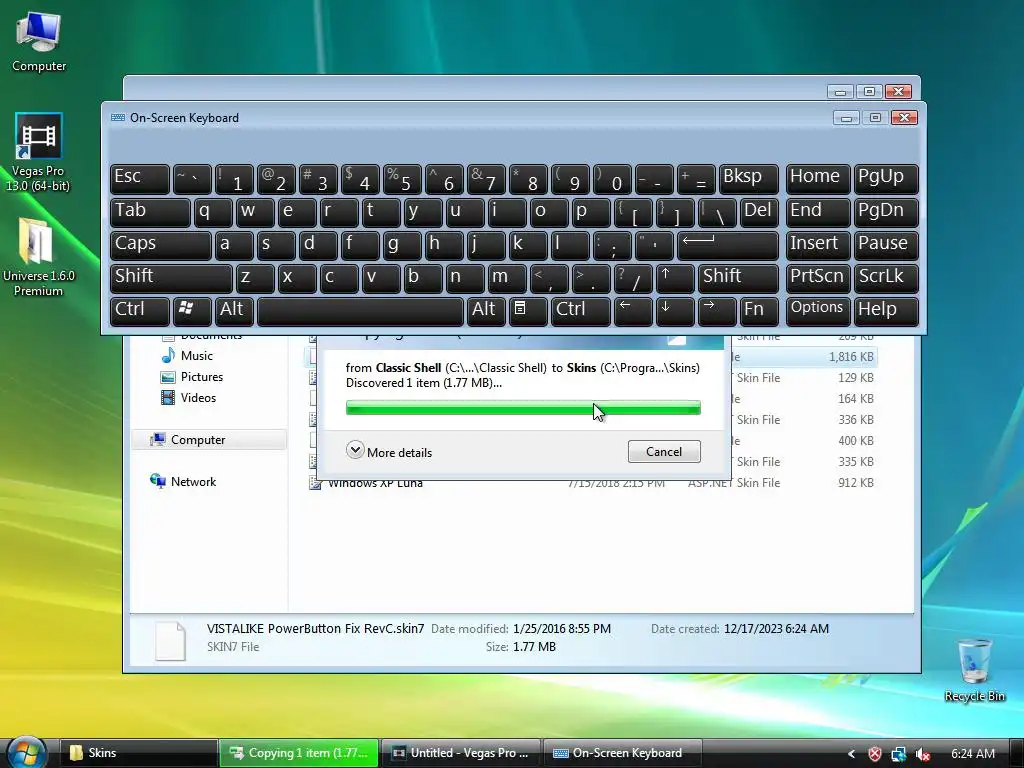Select the Universe 1.6.0 Premium folder icon
The width and height of the screenshot is (1024, 768).
(x=38, y=257)
